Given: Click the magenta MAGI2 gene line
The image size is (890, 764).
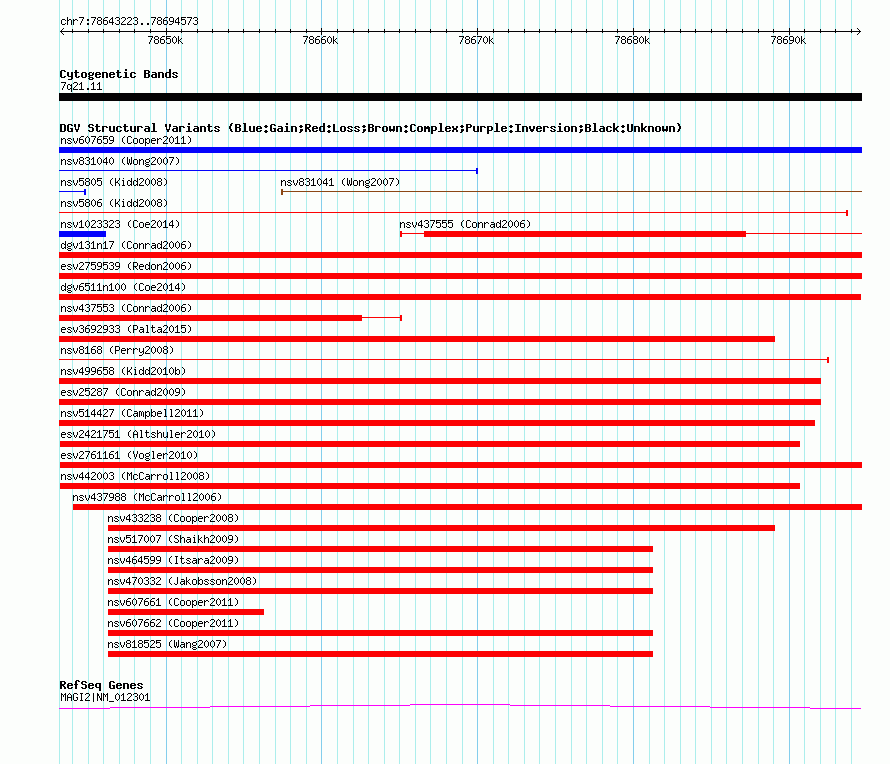Looking at the screenshot, I should [460, 707].
